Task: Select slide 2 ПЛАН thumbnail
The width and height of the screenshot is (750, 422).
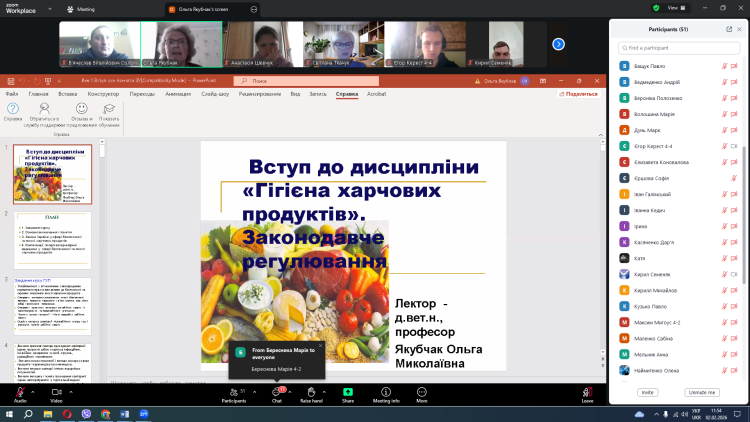Action: 53,240
